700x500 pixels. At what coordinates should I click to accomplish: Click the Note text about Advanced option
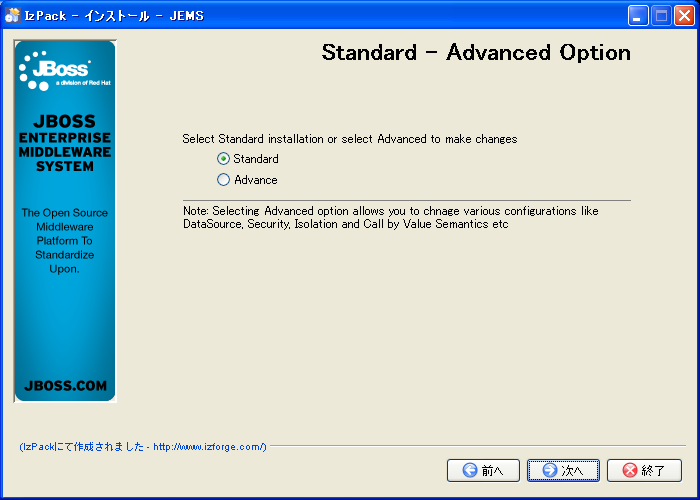coord(400,218)
